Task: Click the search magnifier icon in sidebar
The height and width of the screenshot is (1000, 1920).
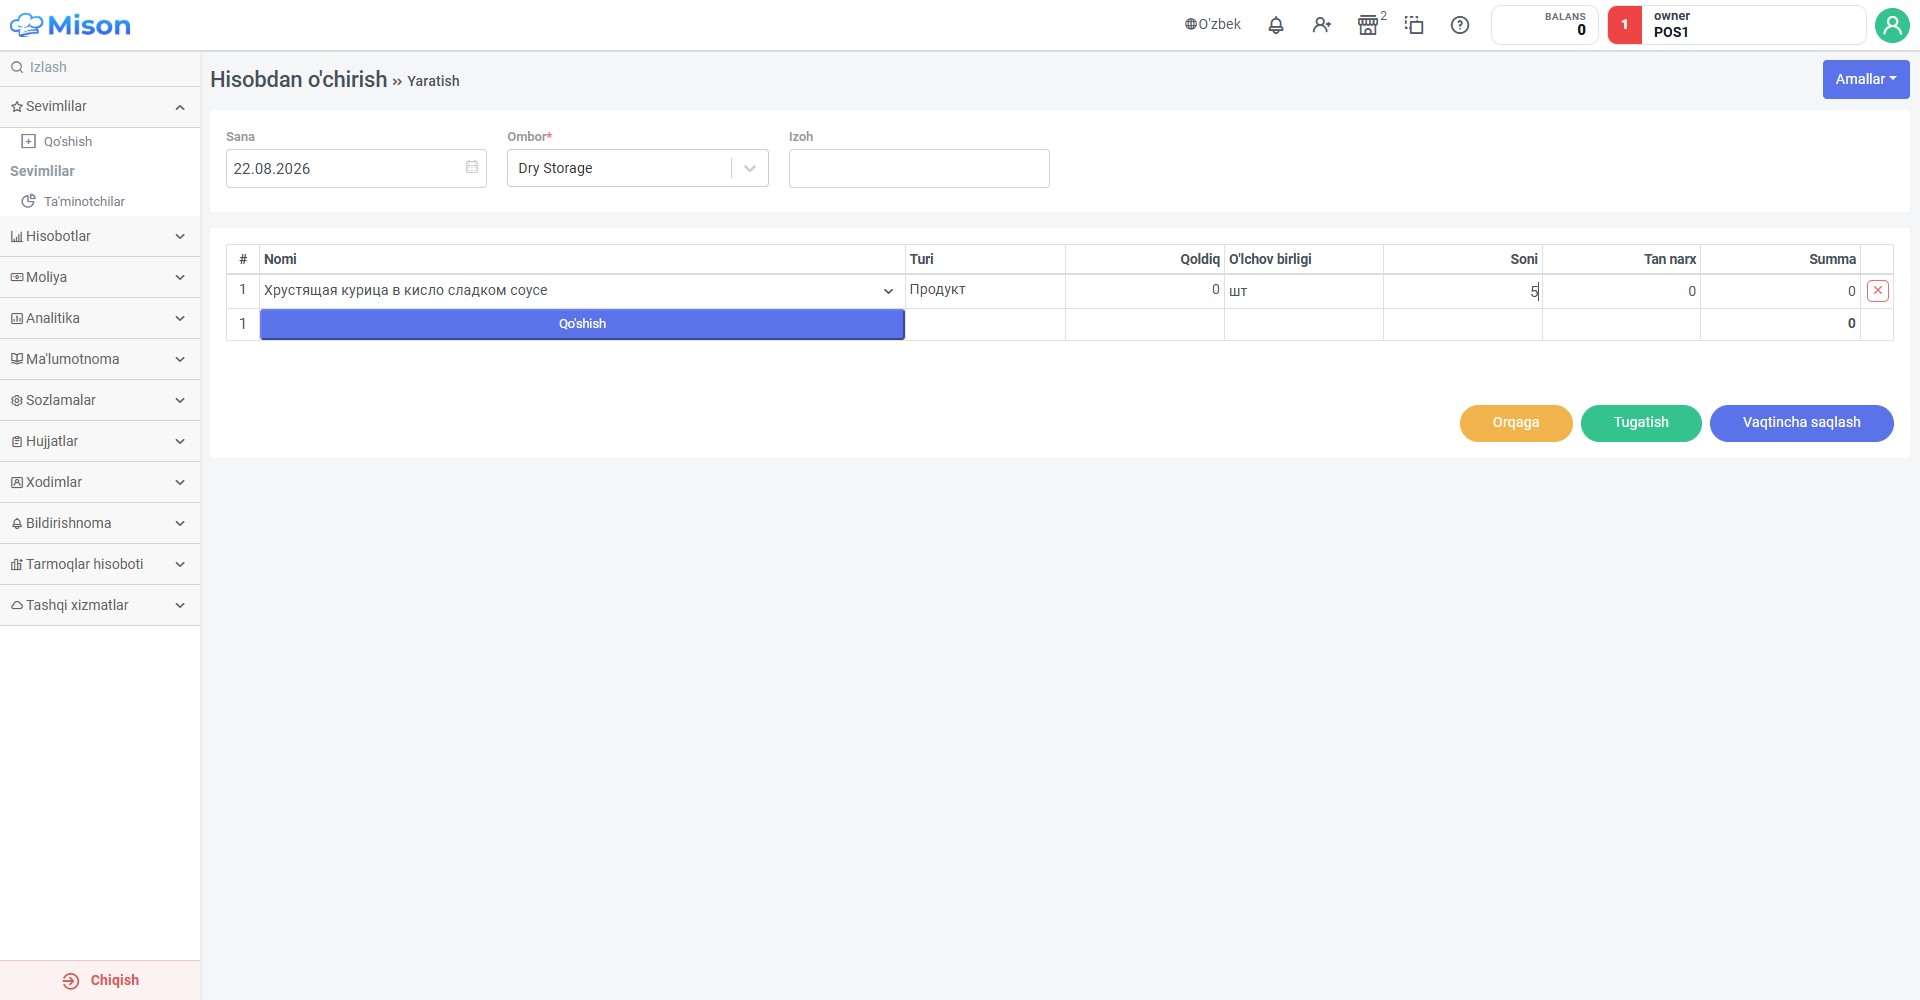Action: [x=17, y=67]
